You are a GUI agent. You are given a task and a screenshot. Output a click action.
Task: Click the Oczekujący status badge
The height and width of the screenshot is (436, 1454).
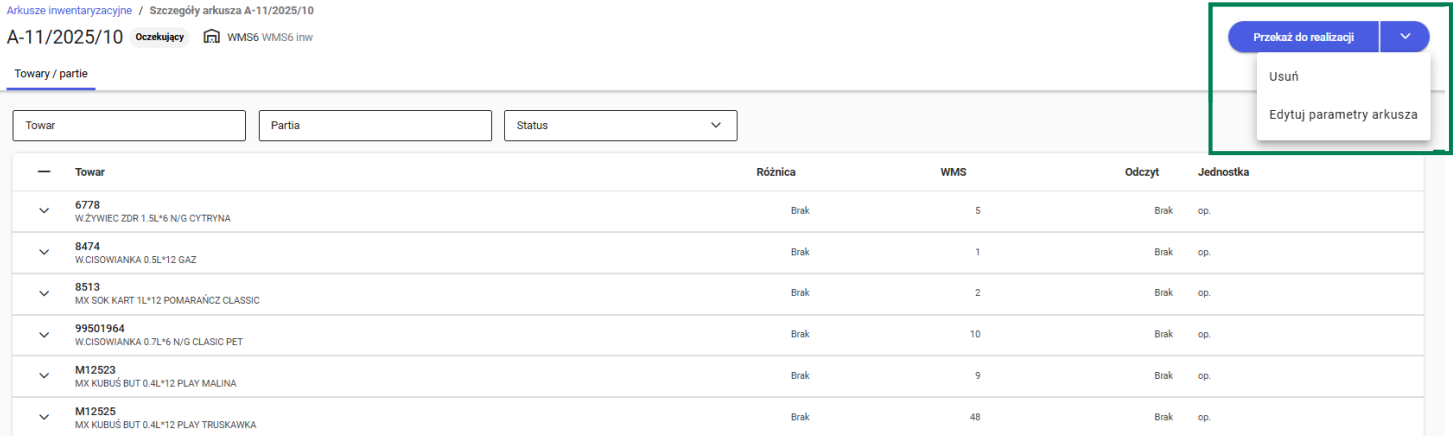[159, 37]
